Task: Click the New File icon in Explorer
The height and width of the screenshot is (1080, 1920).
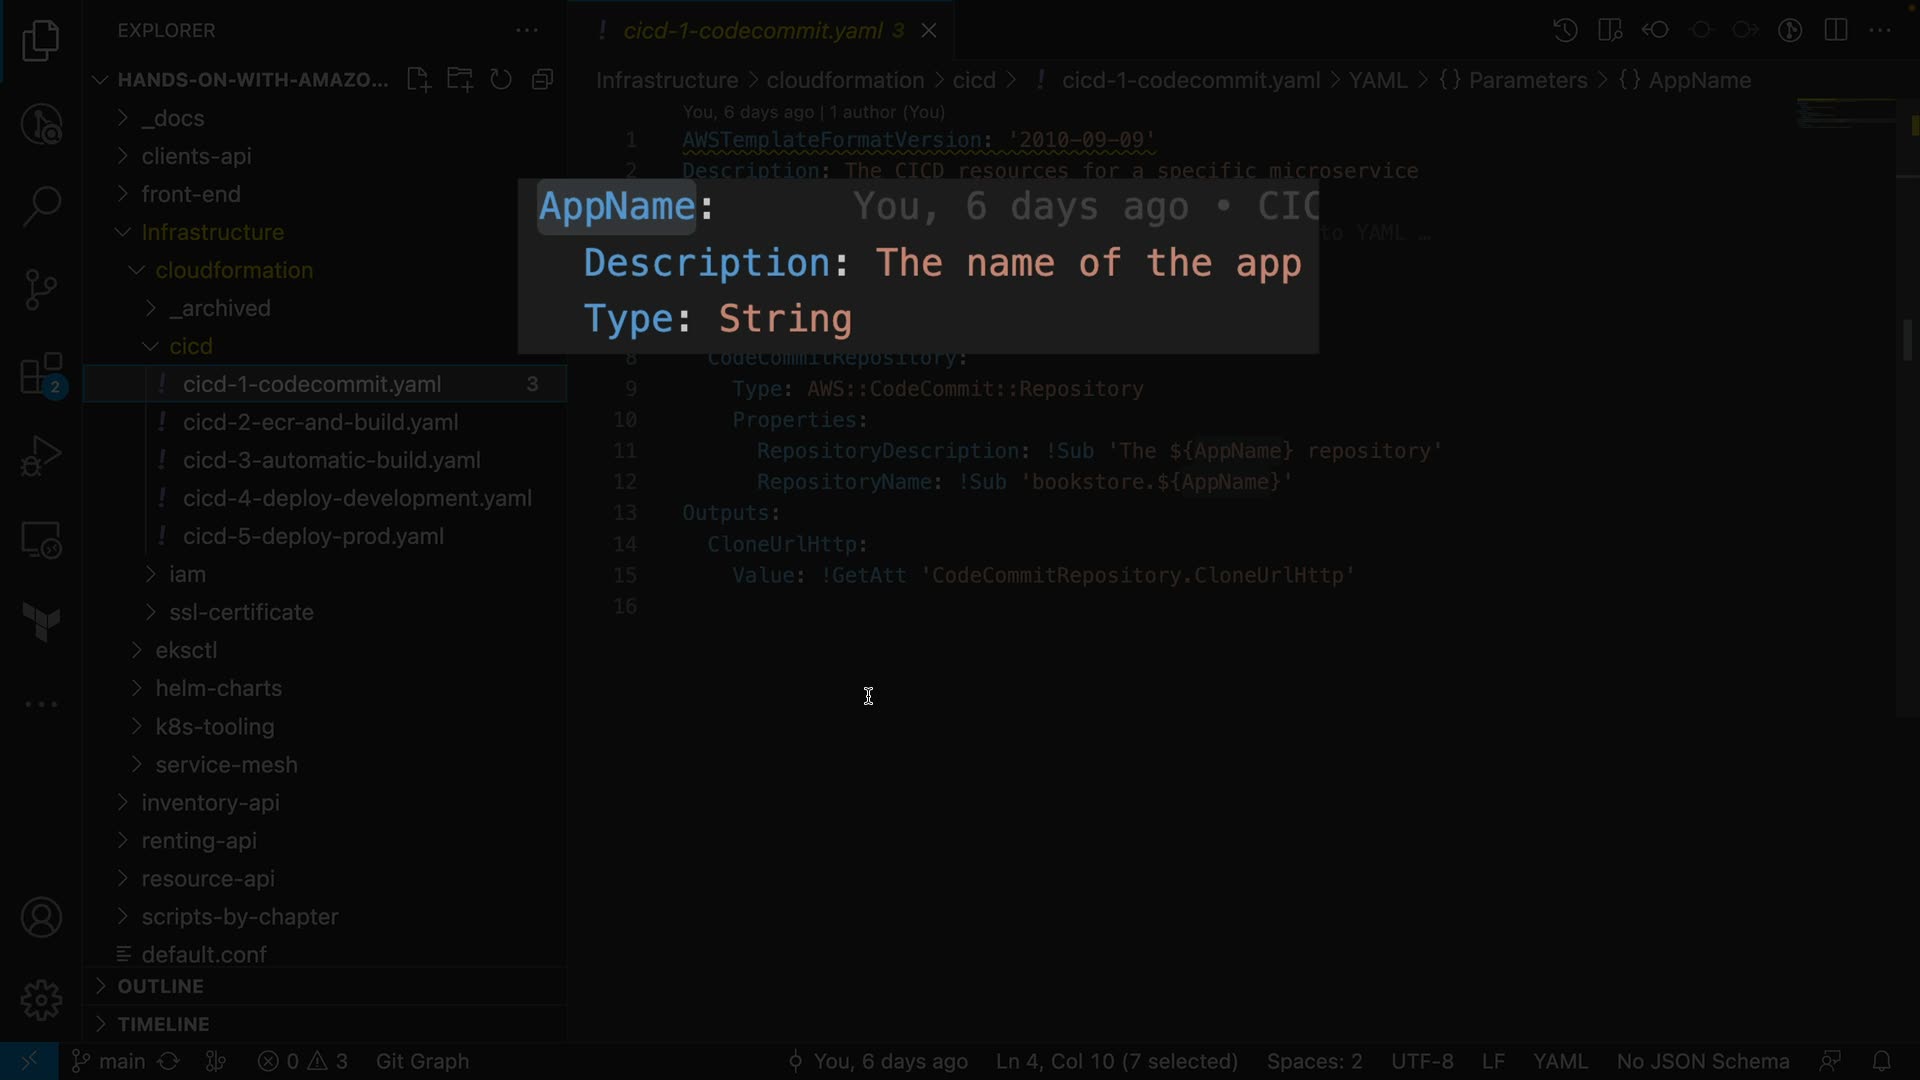Action: tap(418, 80)
